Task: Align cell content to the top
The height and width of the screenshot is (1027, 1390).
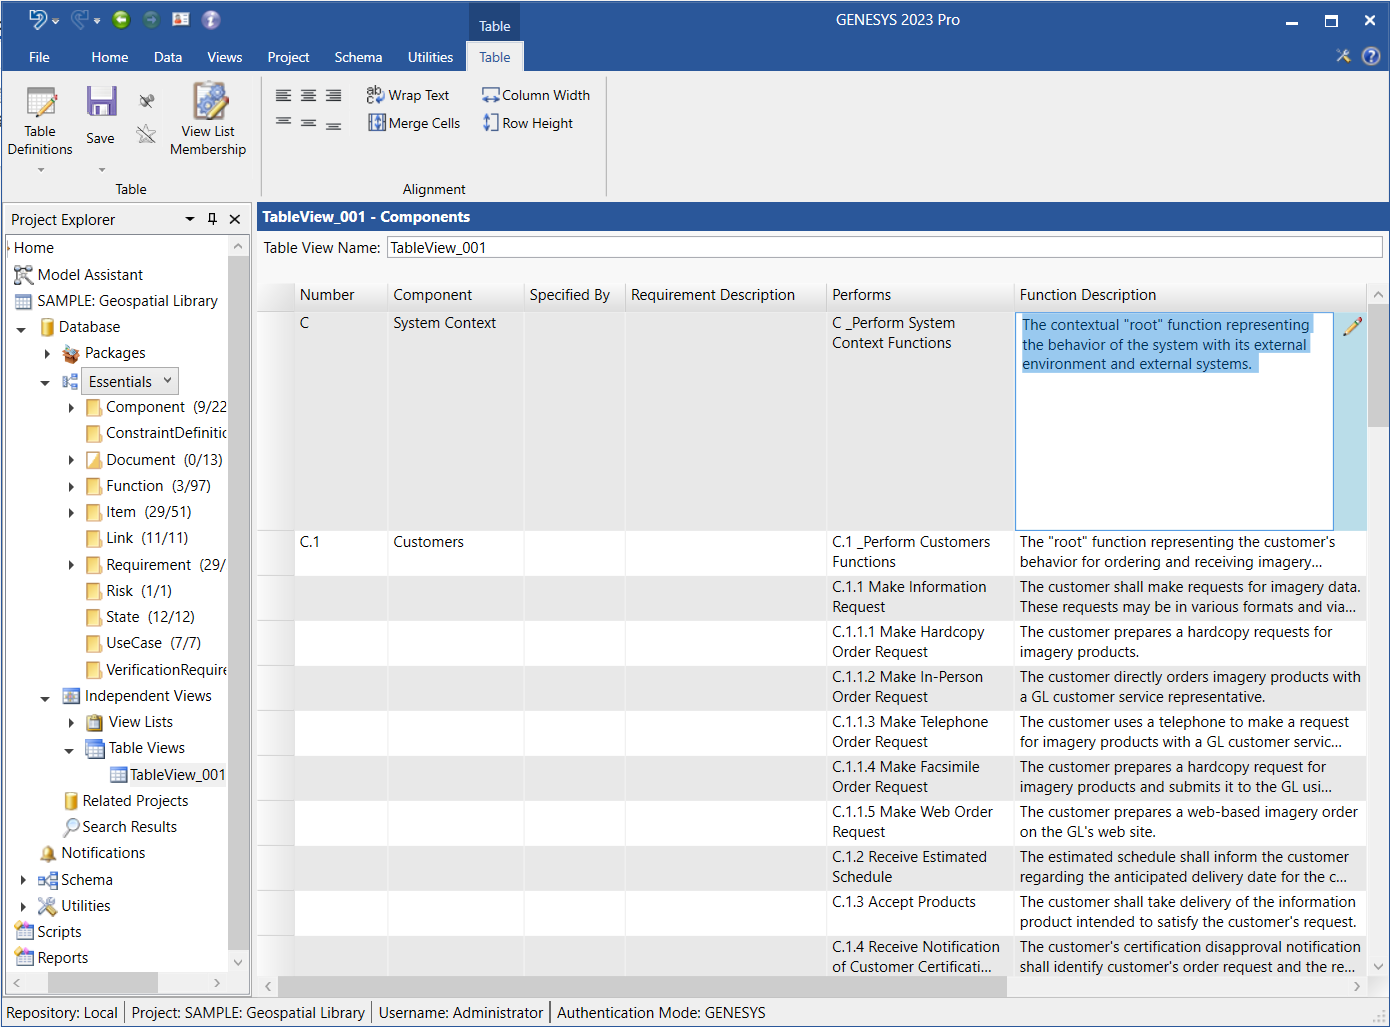Action: tap(284, 123)
